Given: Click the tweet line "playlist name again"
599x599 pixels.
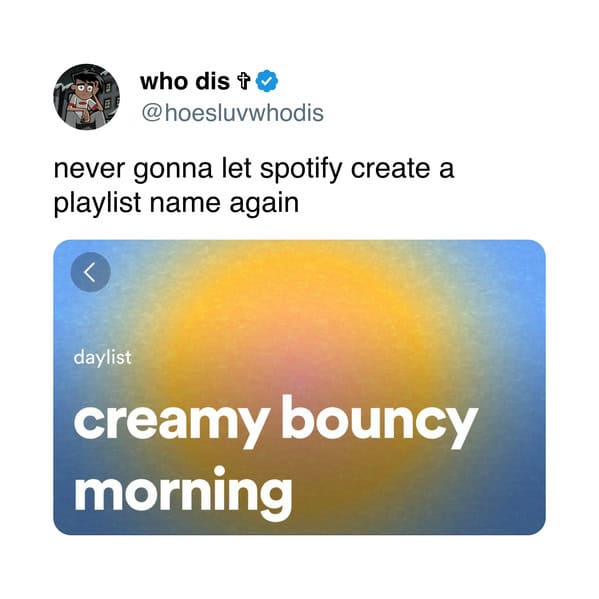Looking at the screenshot, I should click(x=176, y=204).
